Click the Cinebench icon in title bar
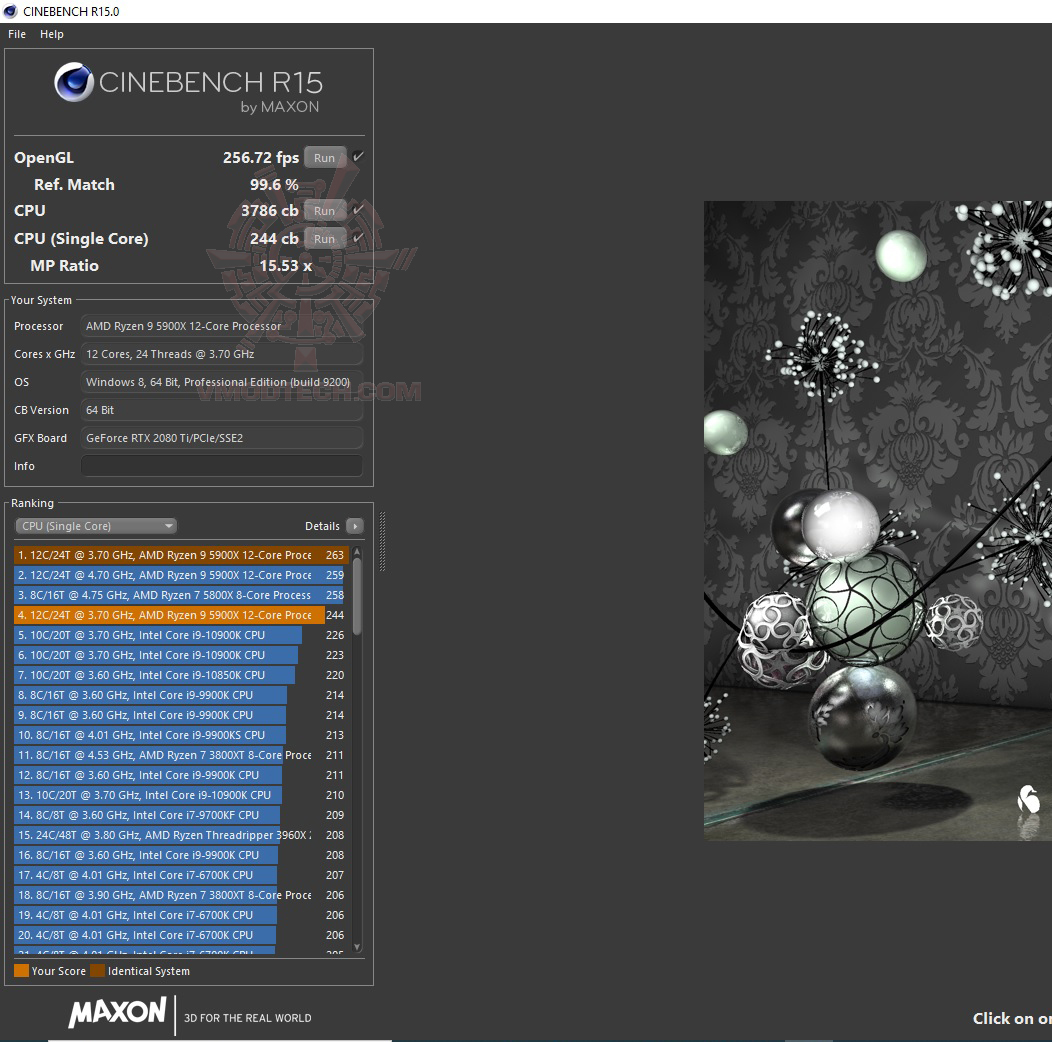Image resolution: width=1052 pixels, height=1042 pixels. [x=10, y=11]
